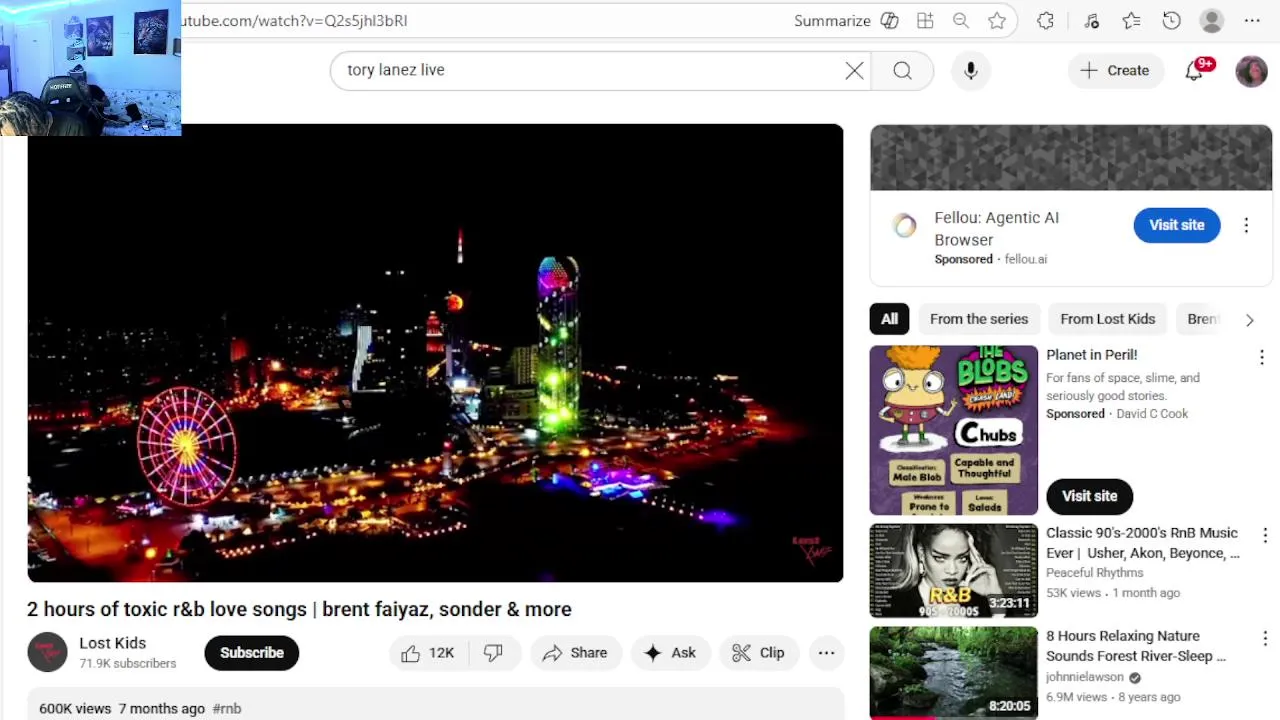
Task: Select the From Lost Kids chip
Action: (1108, 319)
